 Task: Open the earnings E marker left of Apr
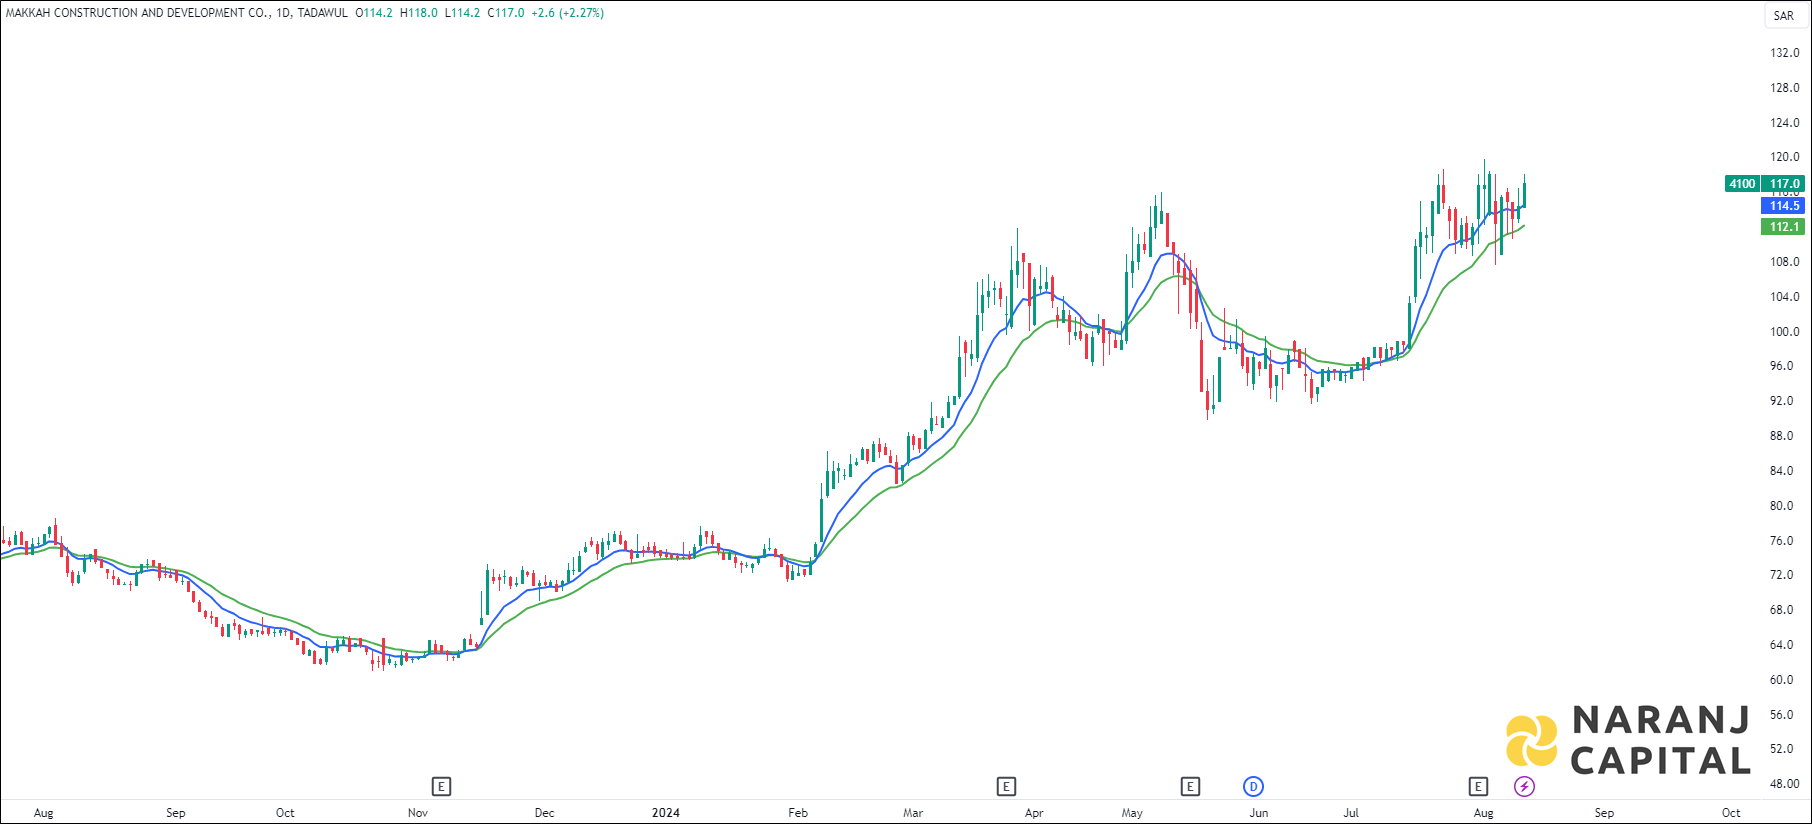[1006, 786]
